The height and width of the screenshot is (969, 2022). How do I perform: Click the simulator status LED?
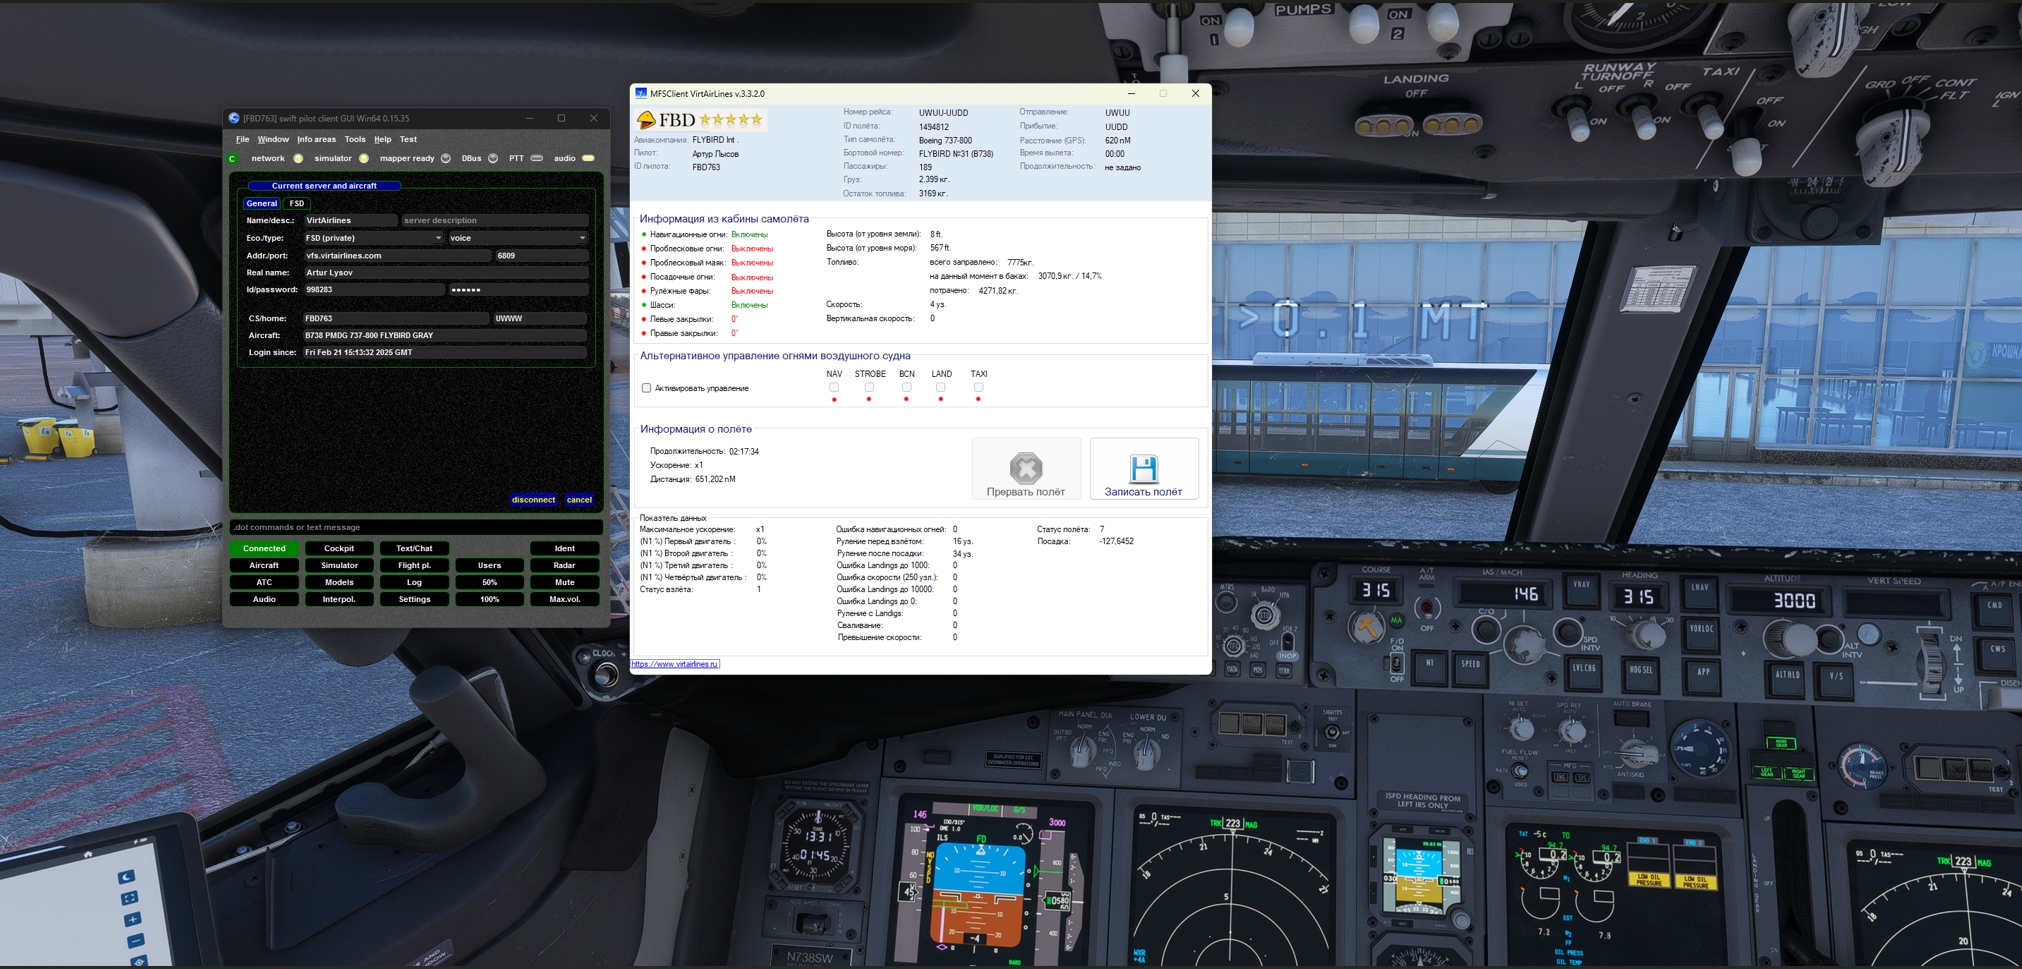click(364, 159)
